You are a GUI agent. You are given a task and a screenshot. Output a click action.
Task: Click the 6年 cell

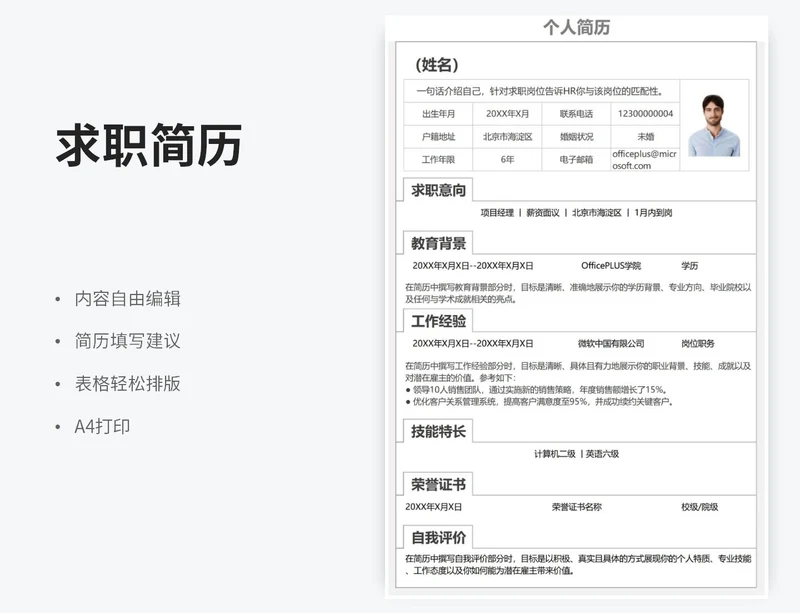tap(507, 160)
